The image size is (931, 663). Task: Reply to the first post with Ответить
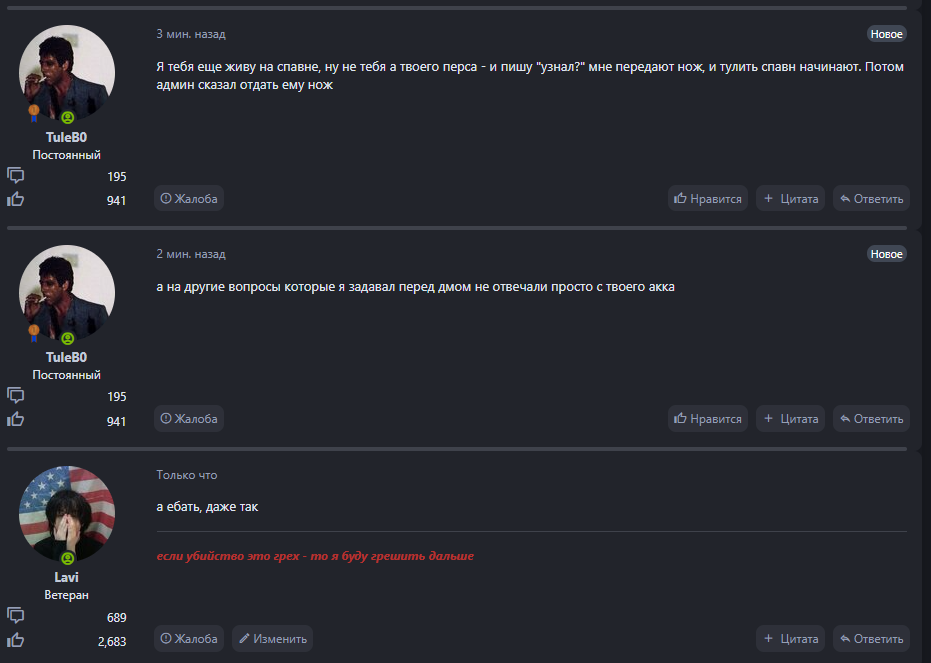coord(871,199)
